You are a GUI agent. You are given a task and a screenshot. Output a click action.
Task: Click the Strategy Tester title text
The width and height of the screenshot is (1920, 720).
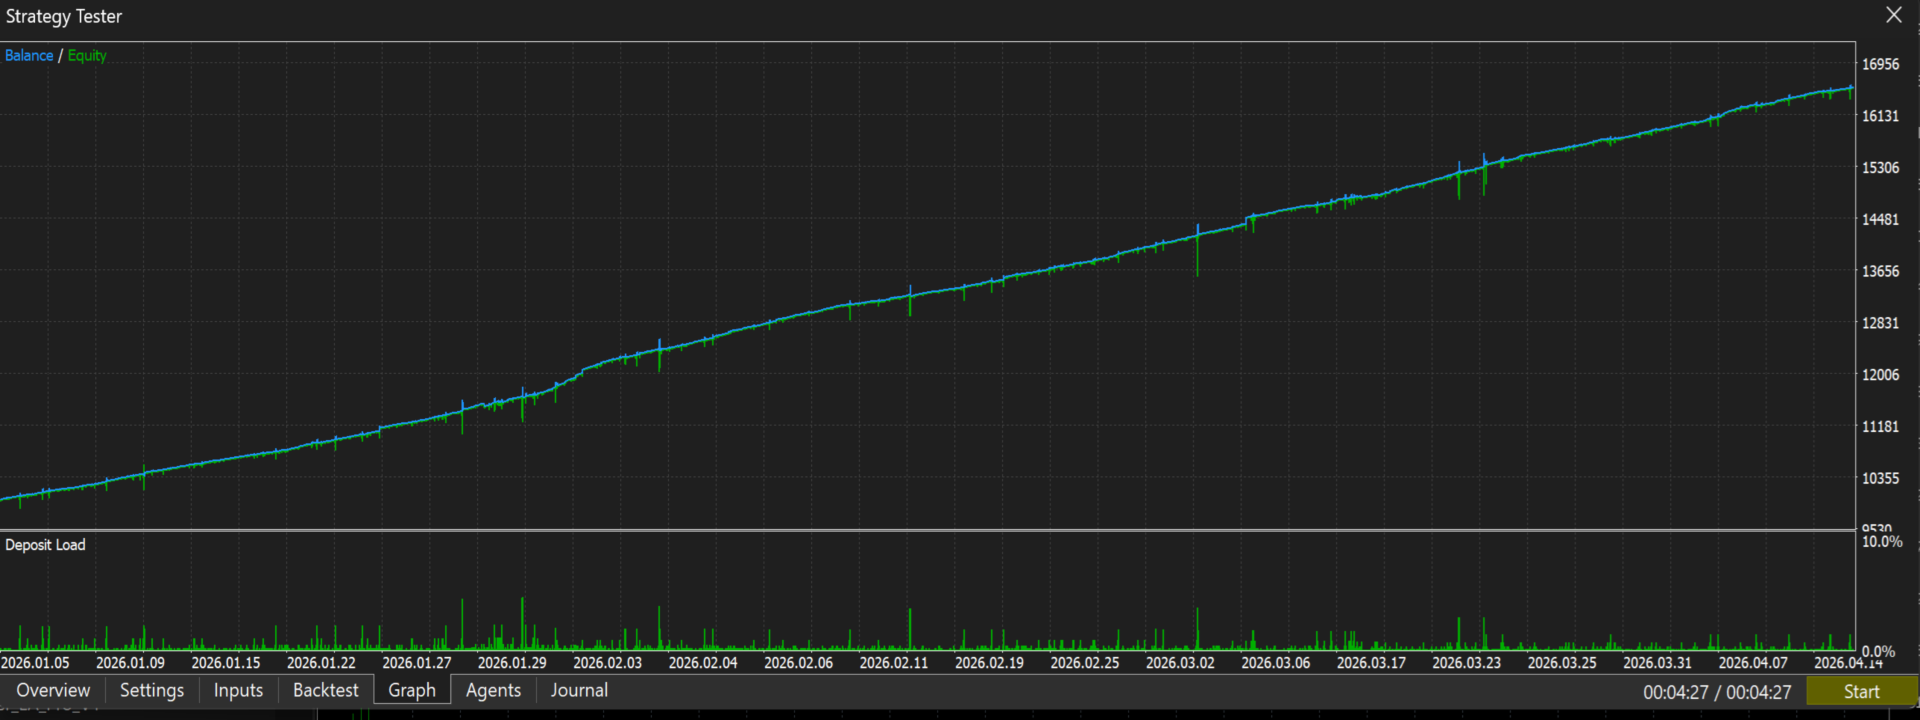[64, 17]
